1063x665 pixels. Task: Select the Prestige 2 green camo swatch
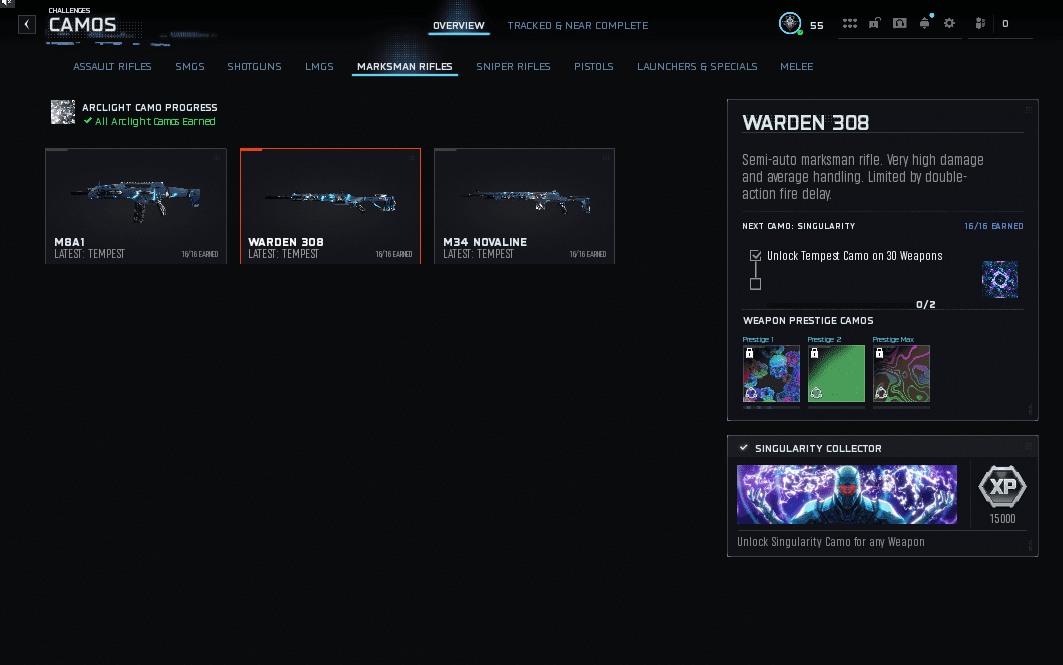coord(836,374)
